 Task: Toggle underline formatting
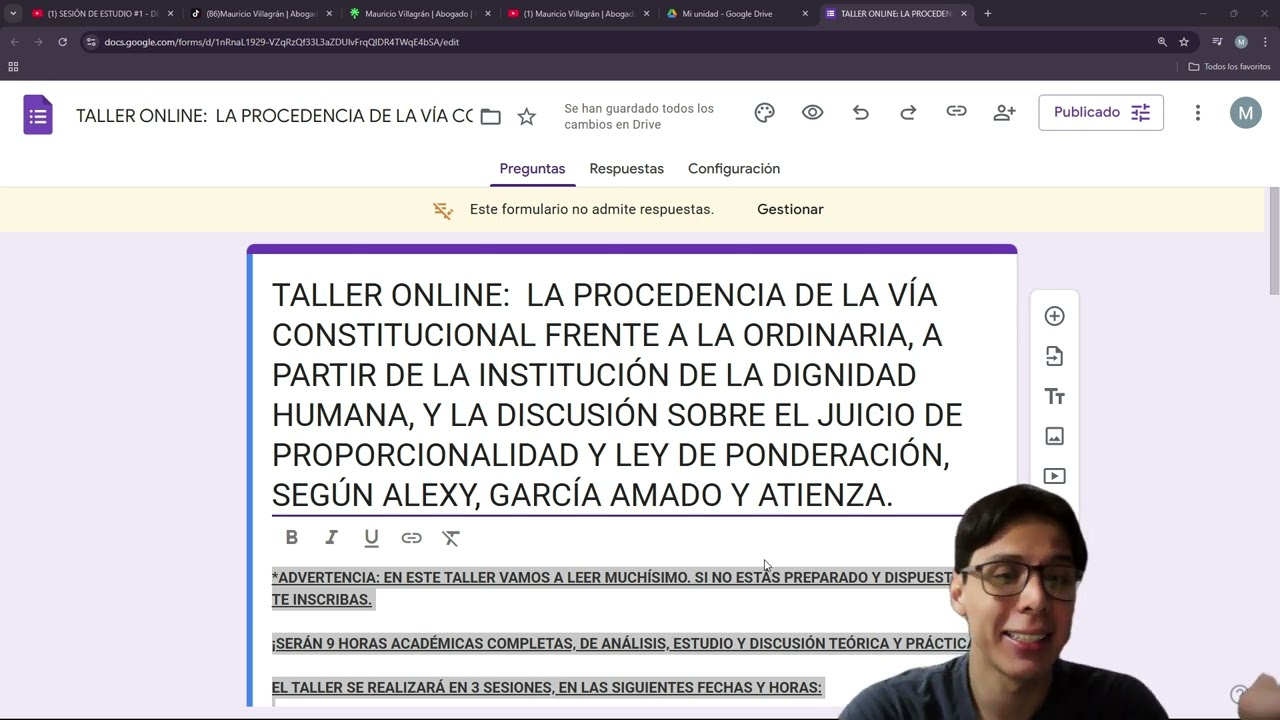click(x=371, y=538)
